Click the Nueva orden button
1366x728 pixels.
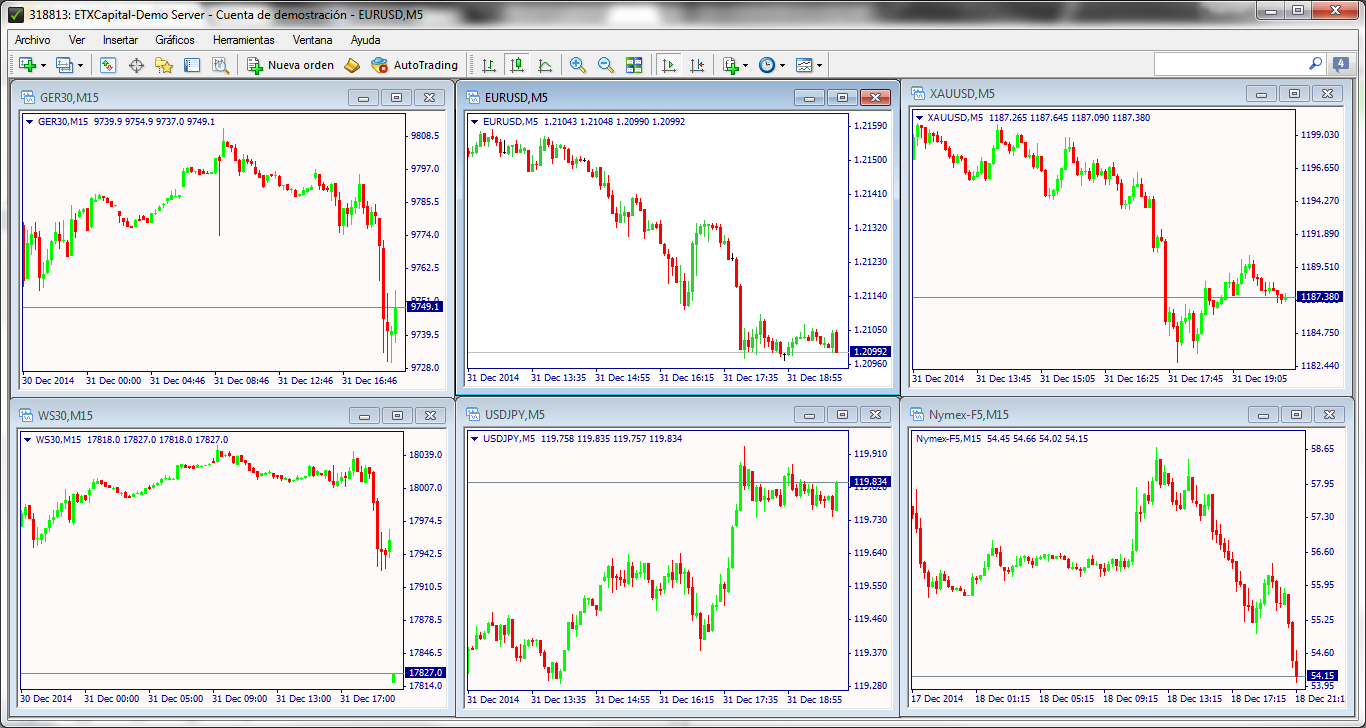point(290,65)
